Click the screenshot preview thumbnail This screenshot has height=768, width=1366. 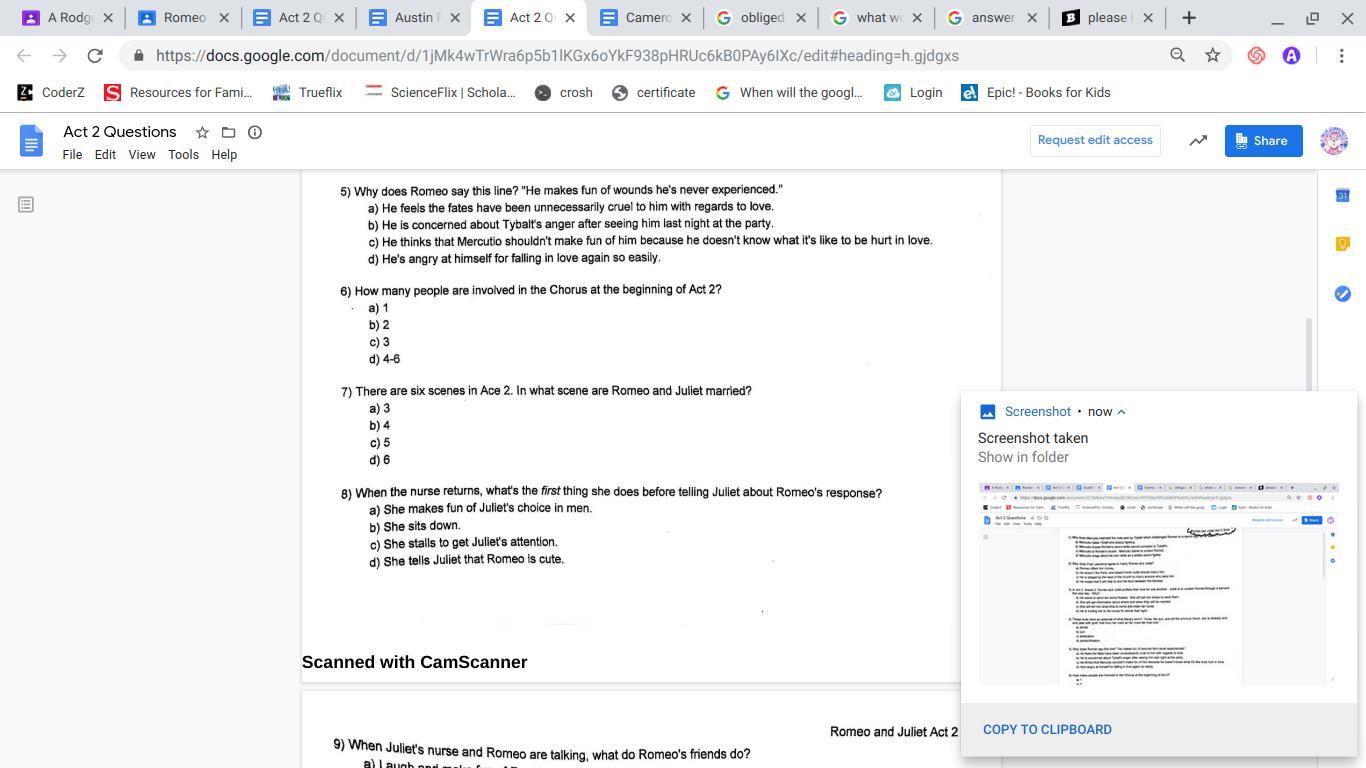[1158, 584]
